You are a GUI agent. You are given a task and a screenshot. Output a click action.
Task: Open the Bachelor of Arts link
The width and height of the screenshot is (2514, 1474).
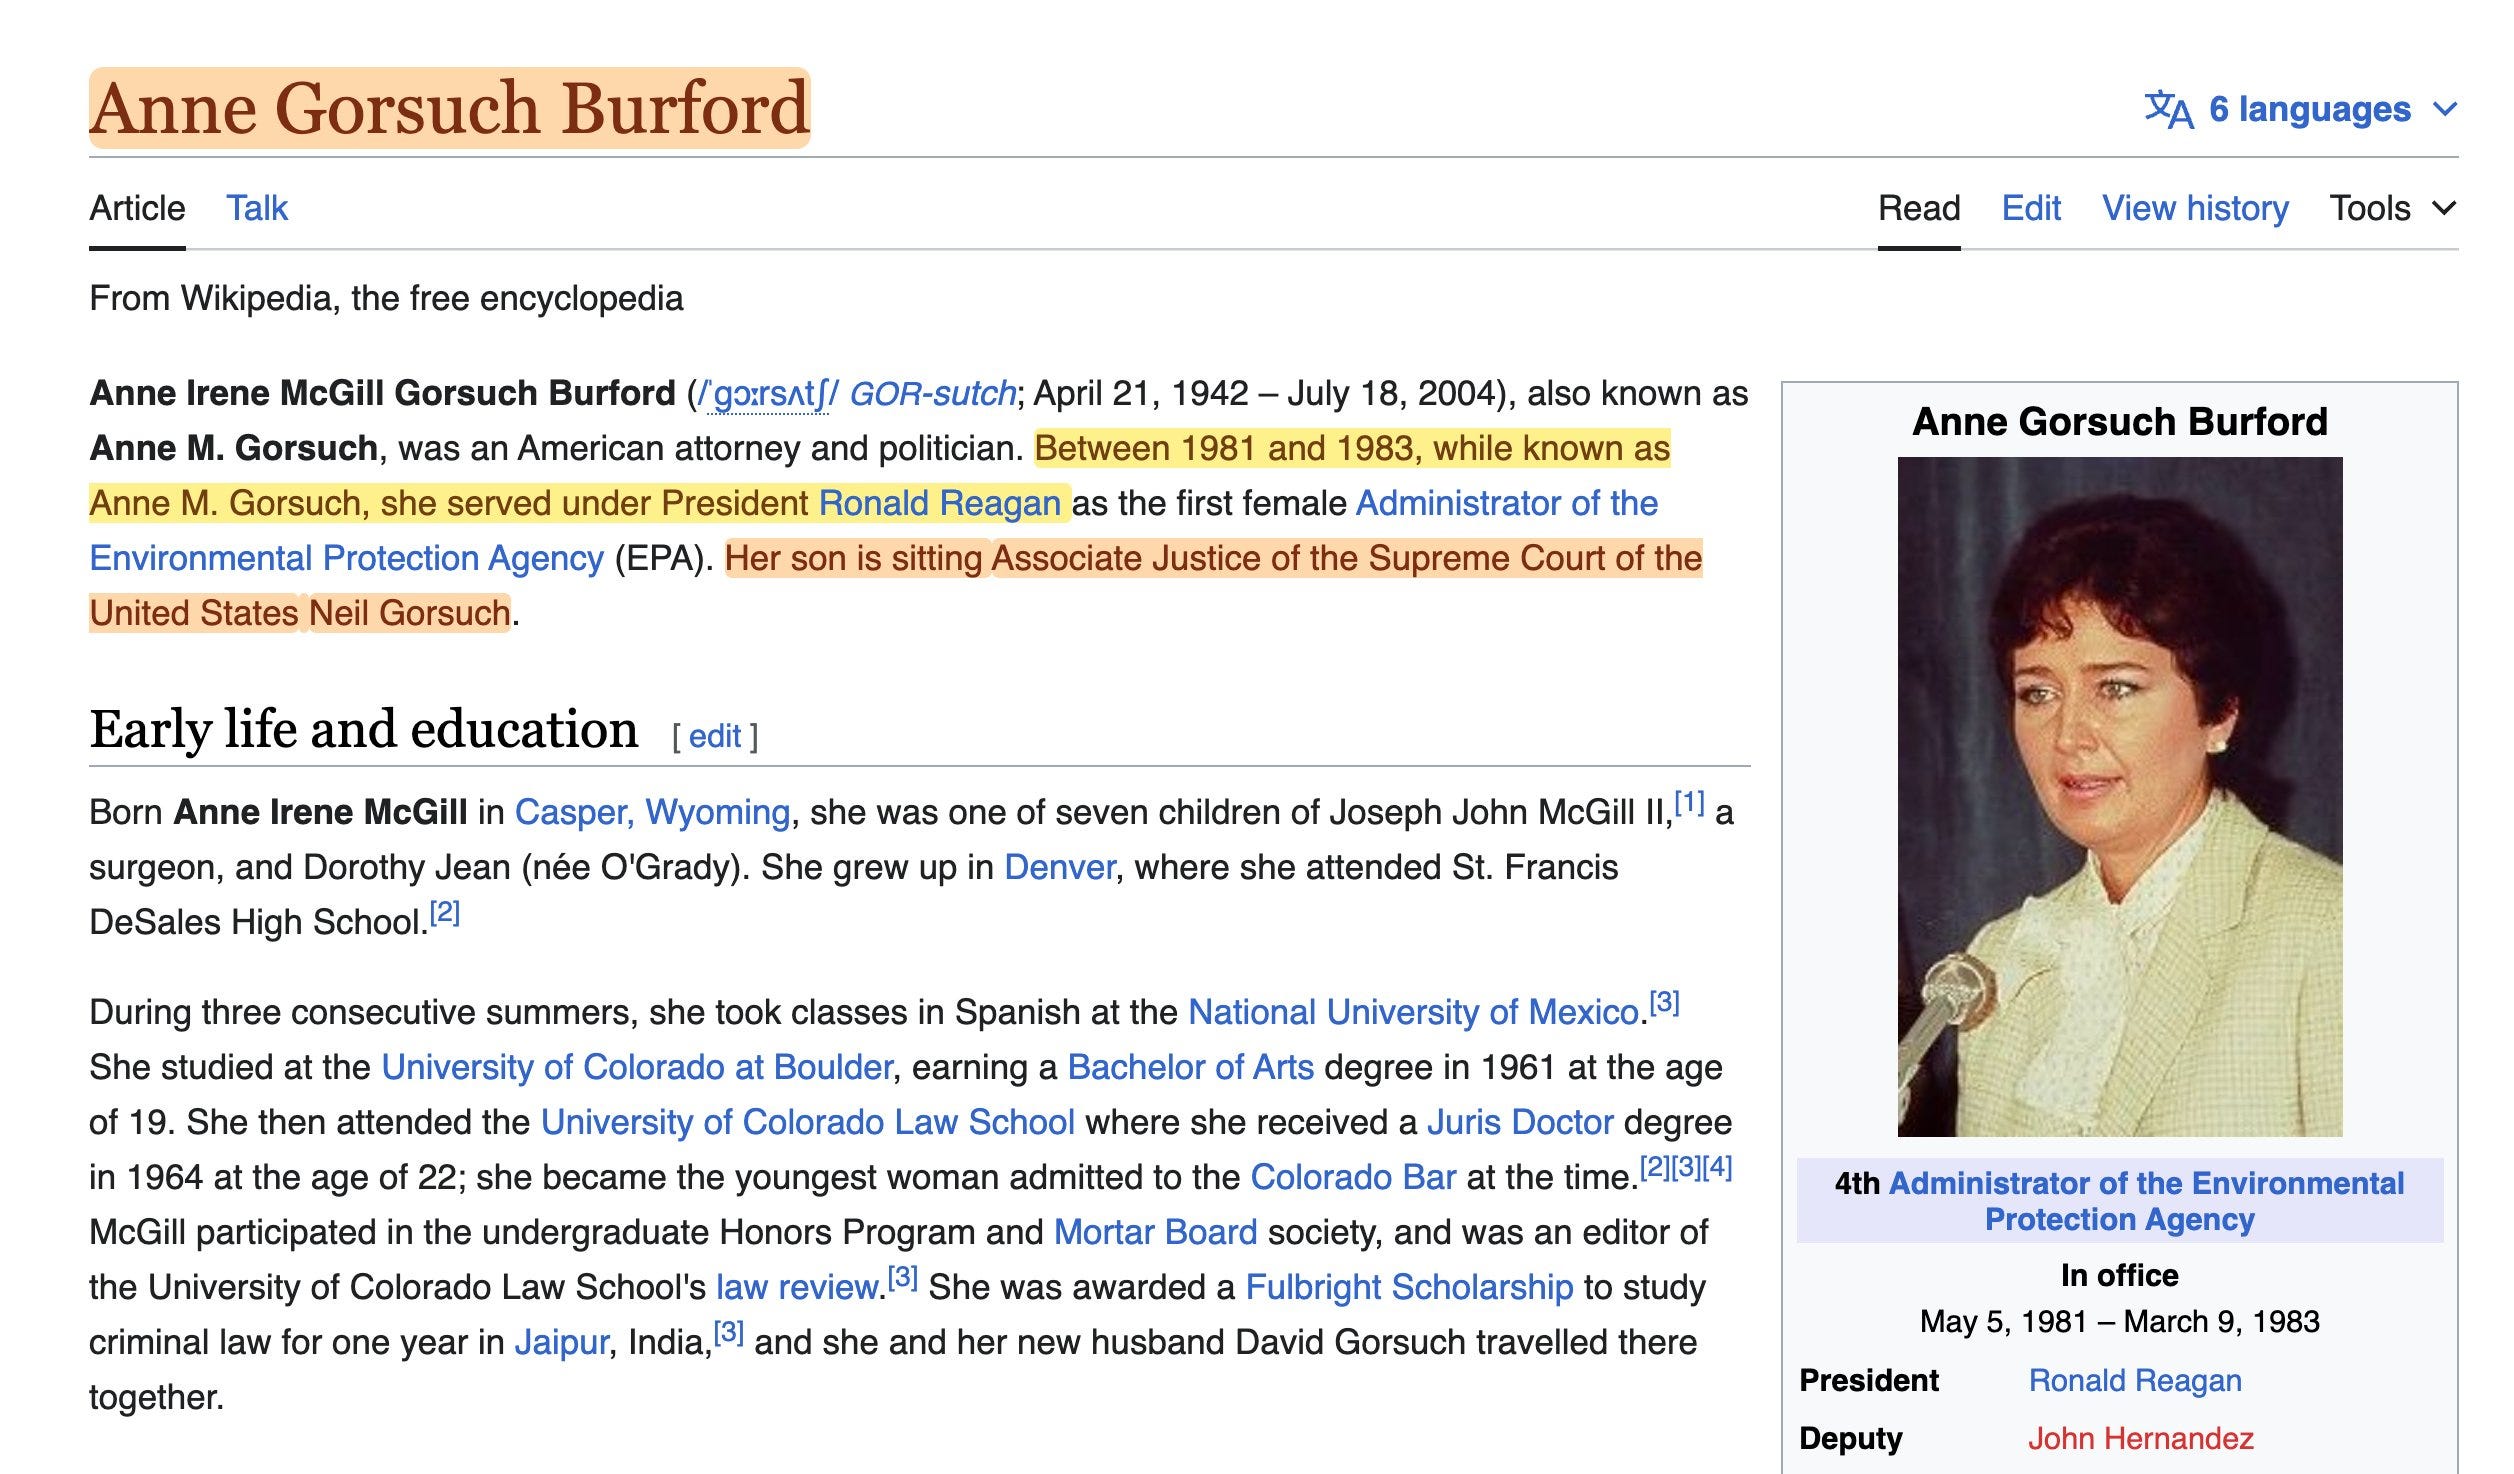click(x=1190, y=1067)
